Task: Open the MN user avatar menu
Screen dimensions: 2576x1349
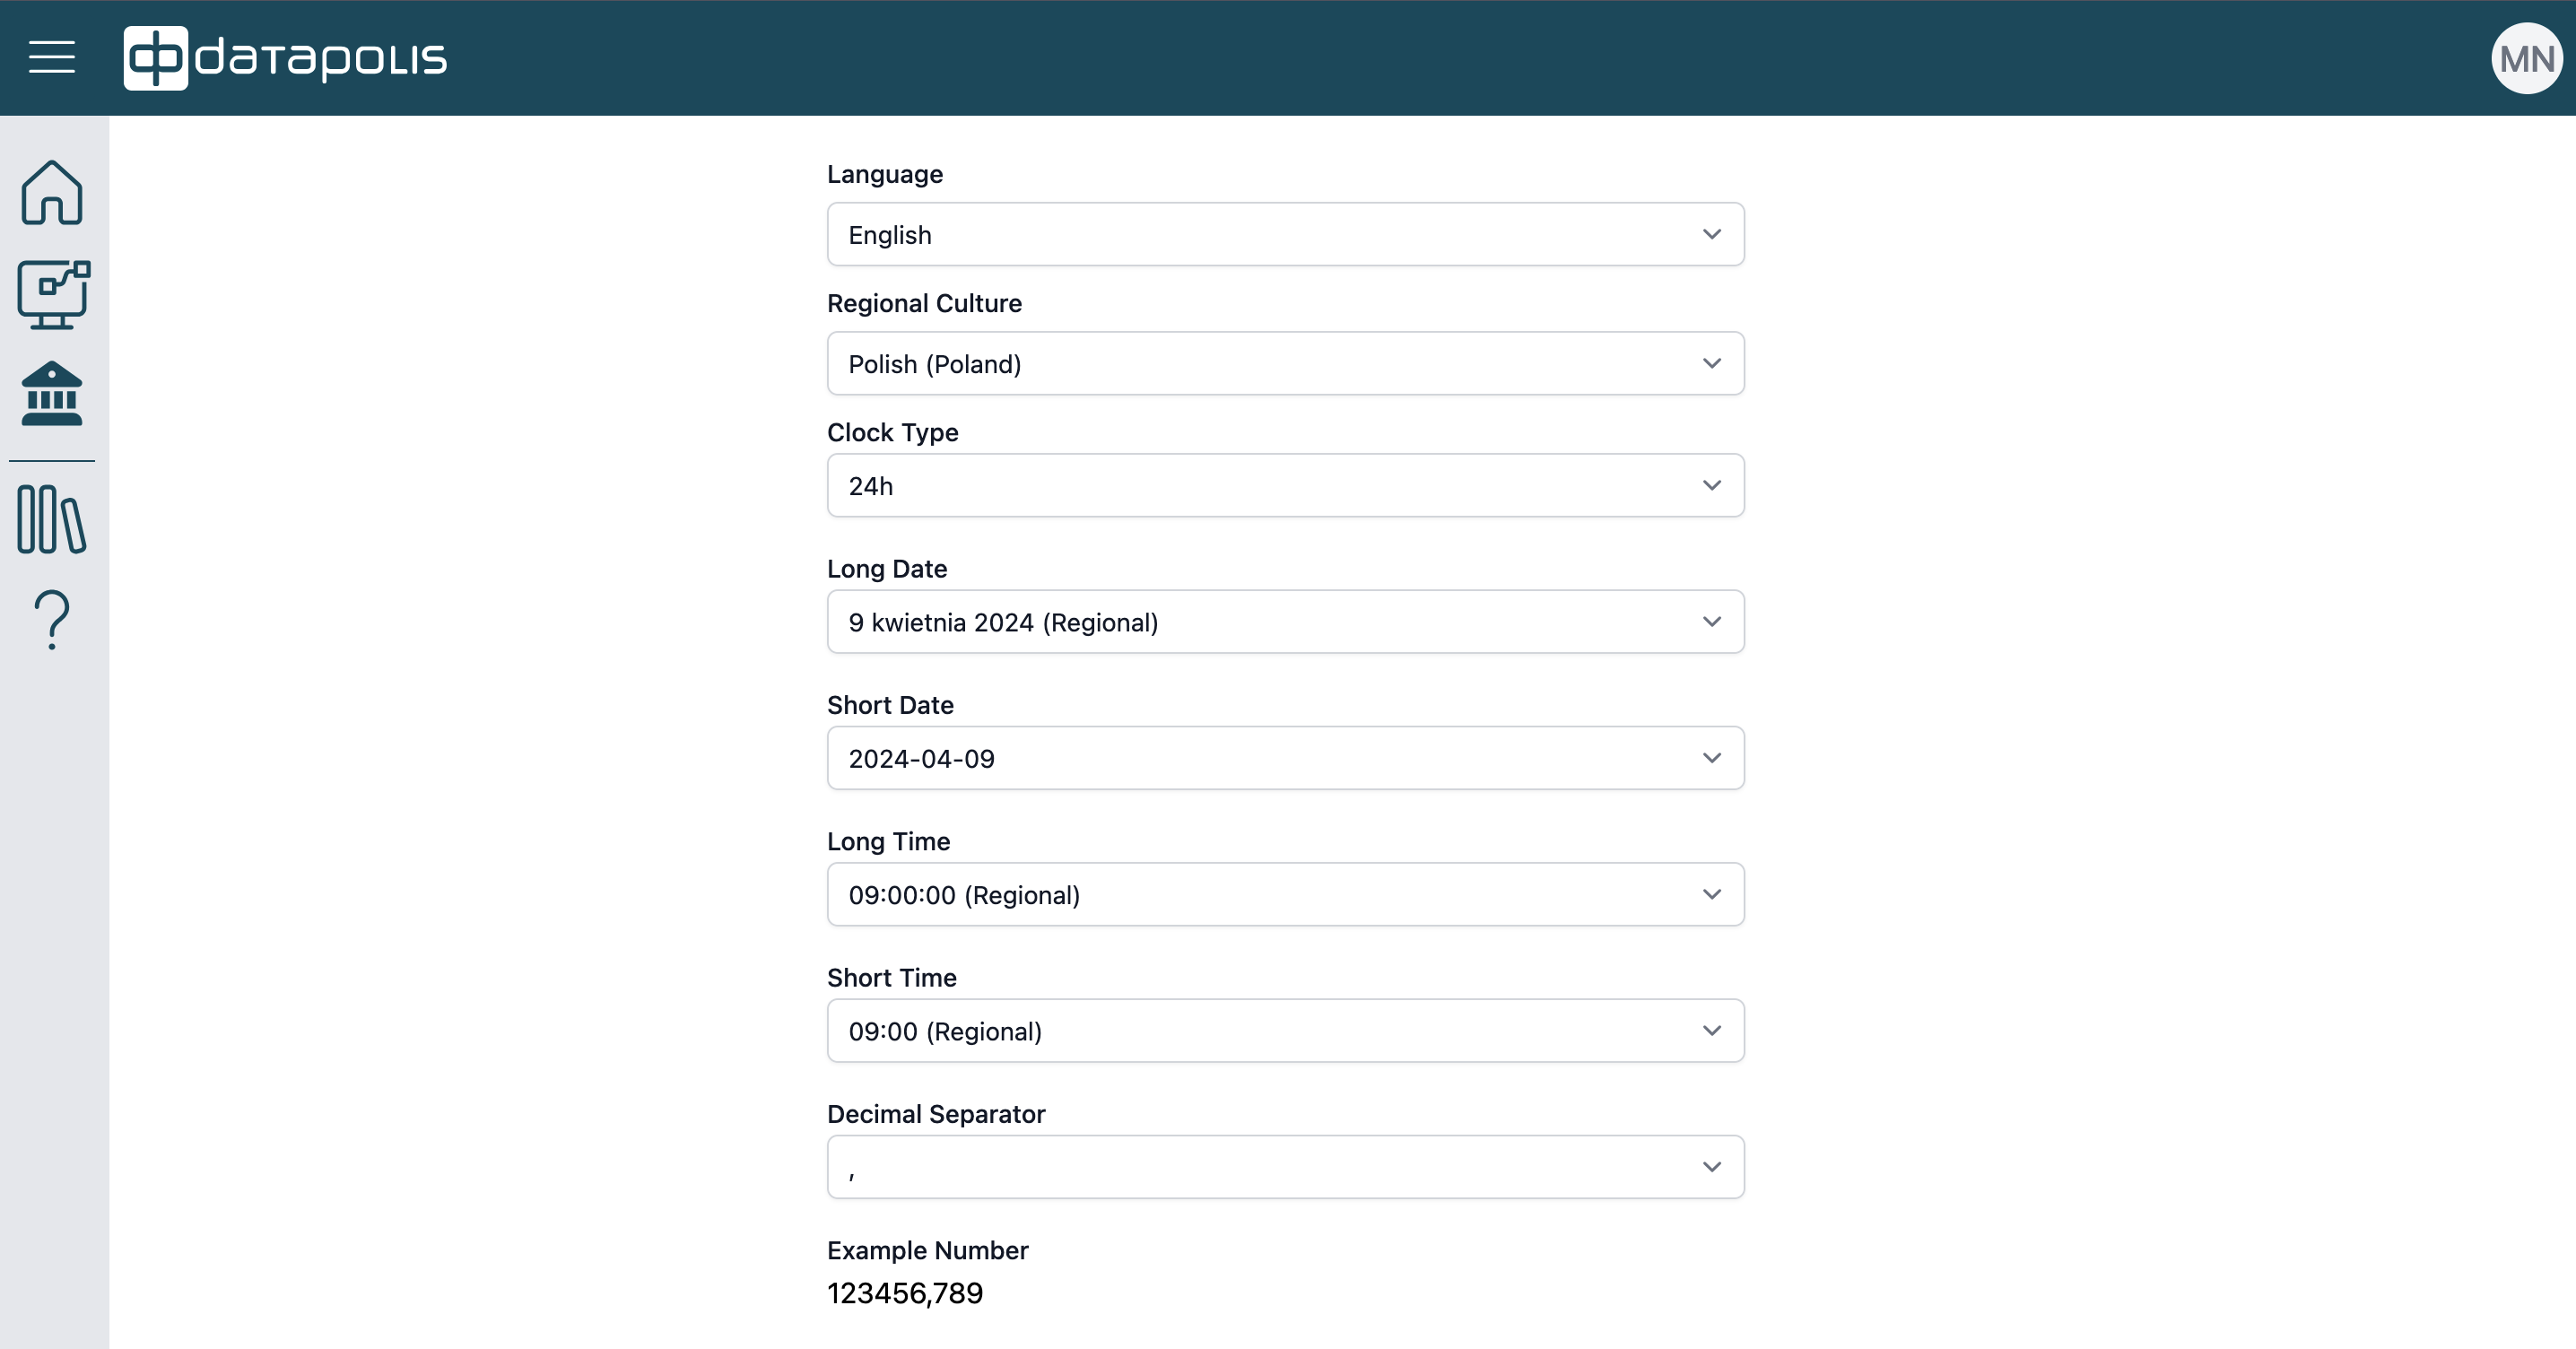Action: (x=2525, y=59)
